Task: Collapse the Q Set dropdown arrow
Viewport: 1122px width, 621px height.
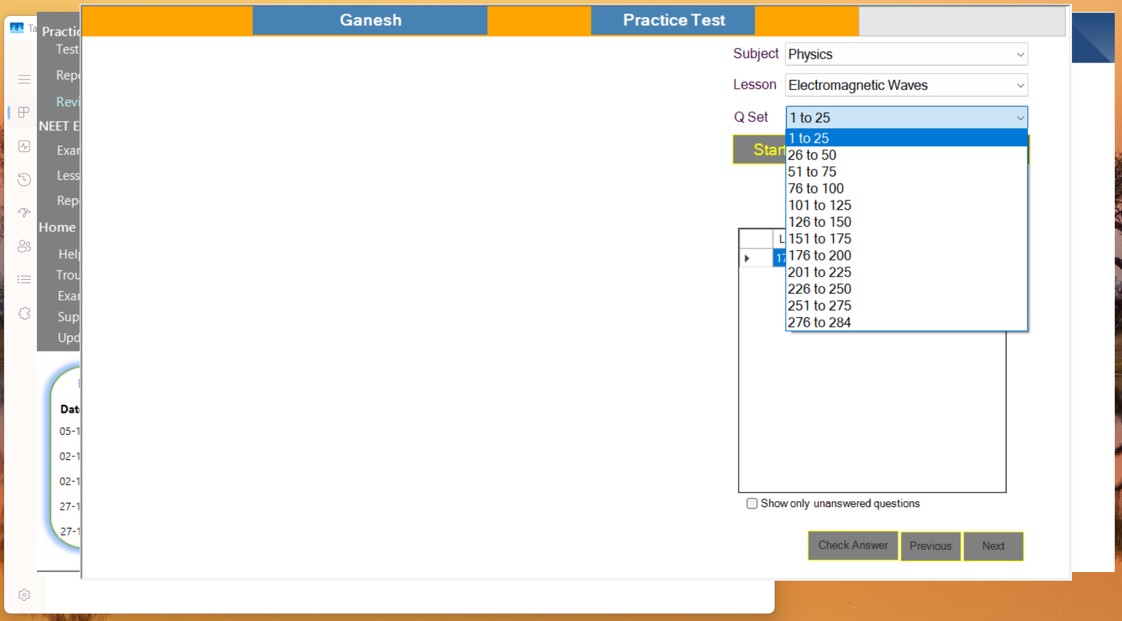Action: [x=1019, y=118]
